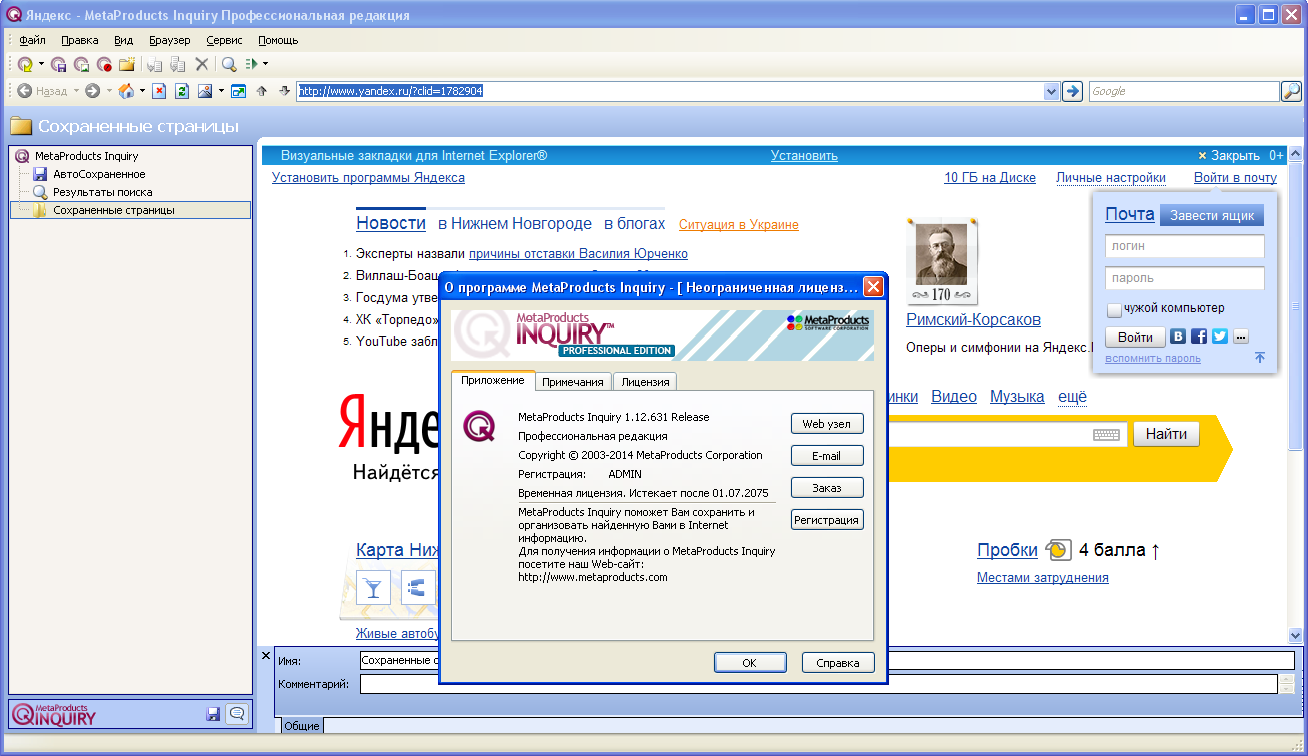The width and height of the screenshot is (1308, 756).
Task: Click the new folder icon in top toolbar
Action: (x=127, y=64)
